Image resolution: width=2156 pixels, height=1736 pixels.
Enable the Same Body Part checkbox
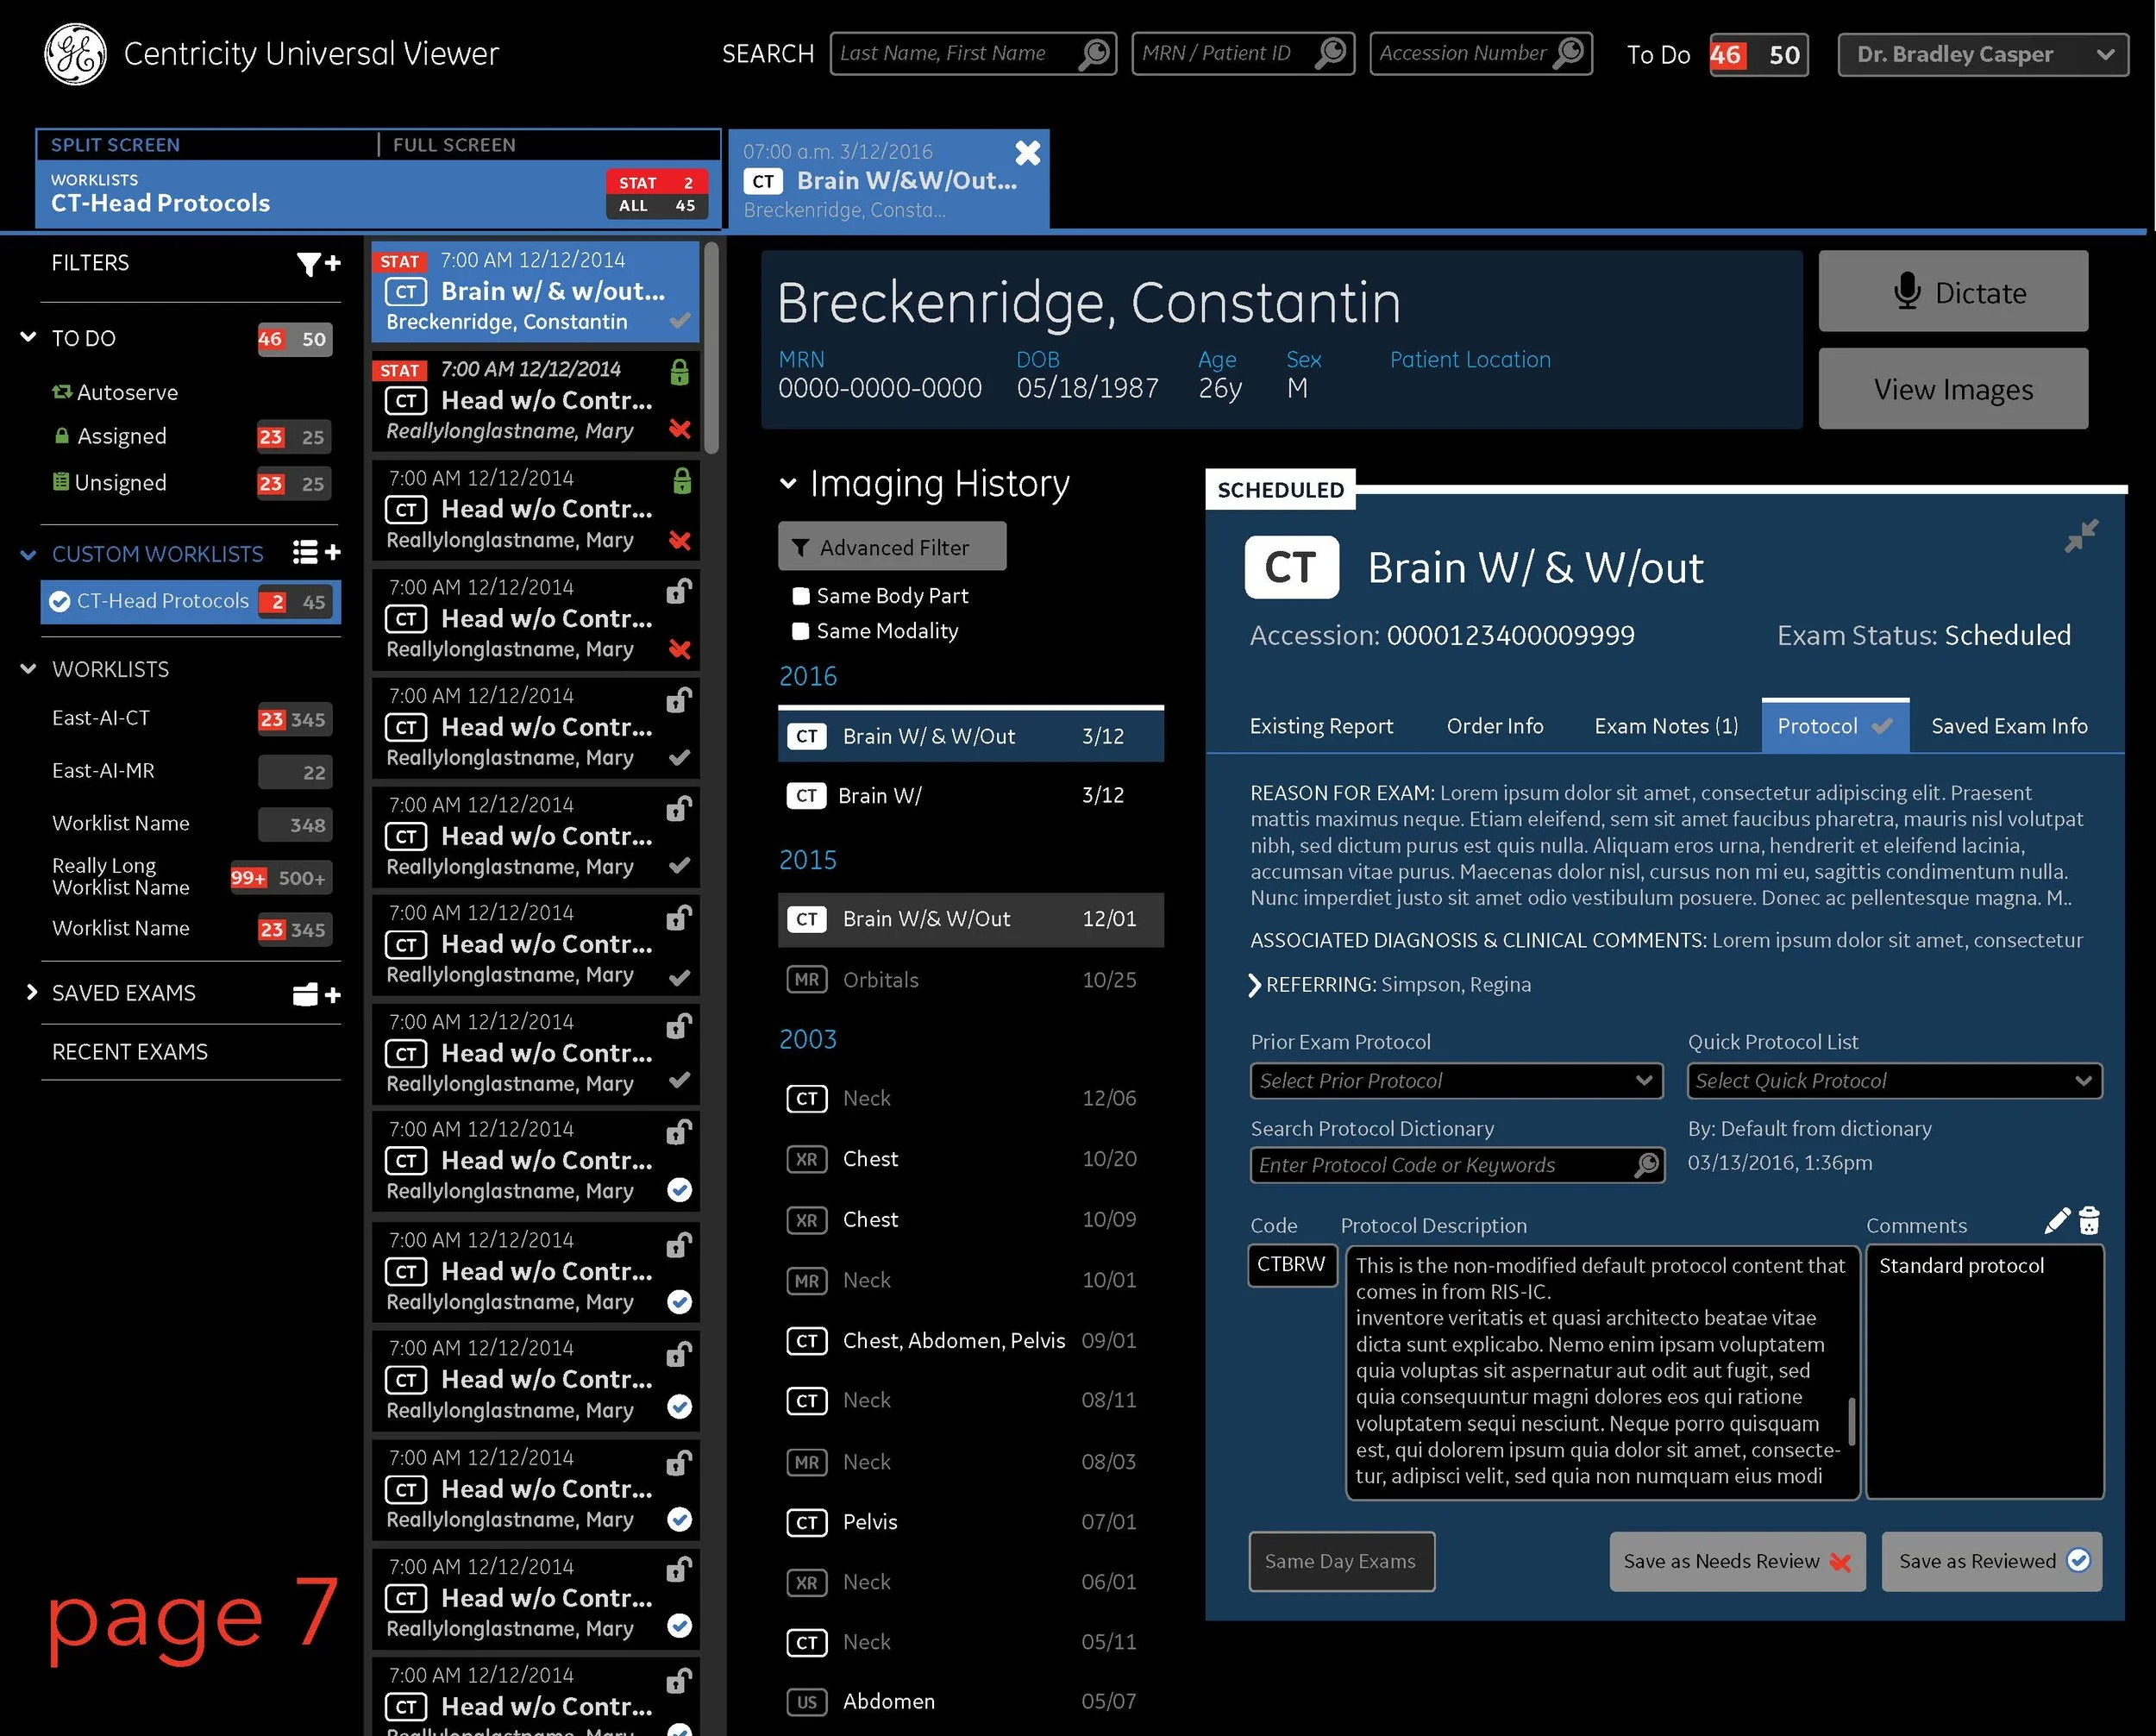coord(800,596)
